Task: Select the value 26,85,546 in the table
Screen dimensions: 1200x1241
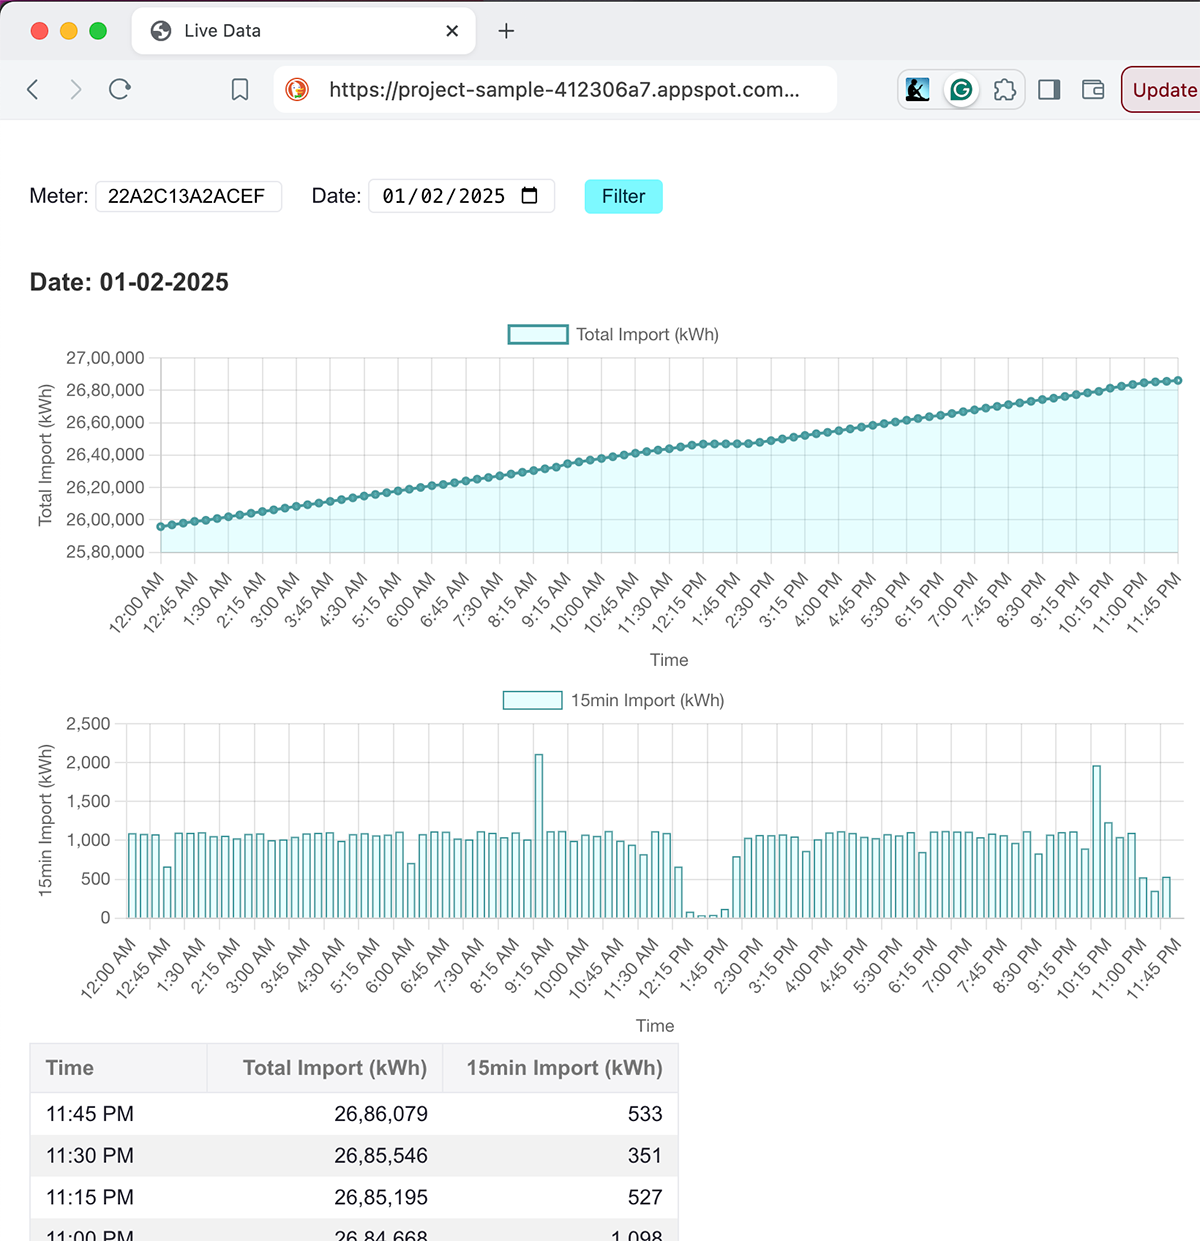Action: [x=381, y=1156]
